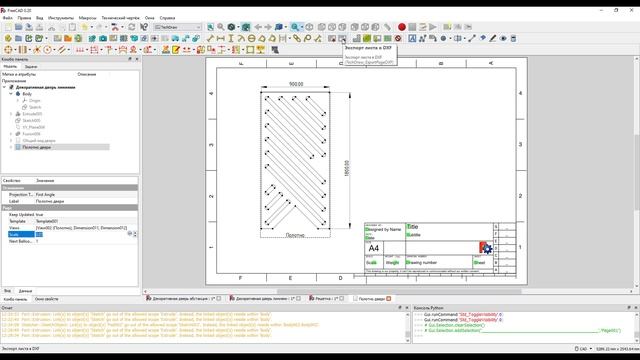The image size is (640, 360).
Task: Click the What's This help cursor icon
Action: click(144, 27)
